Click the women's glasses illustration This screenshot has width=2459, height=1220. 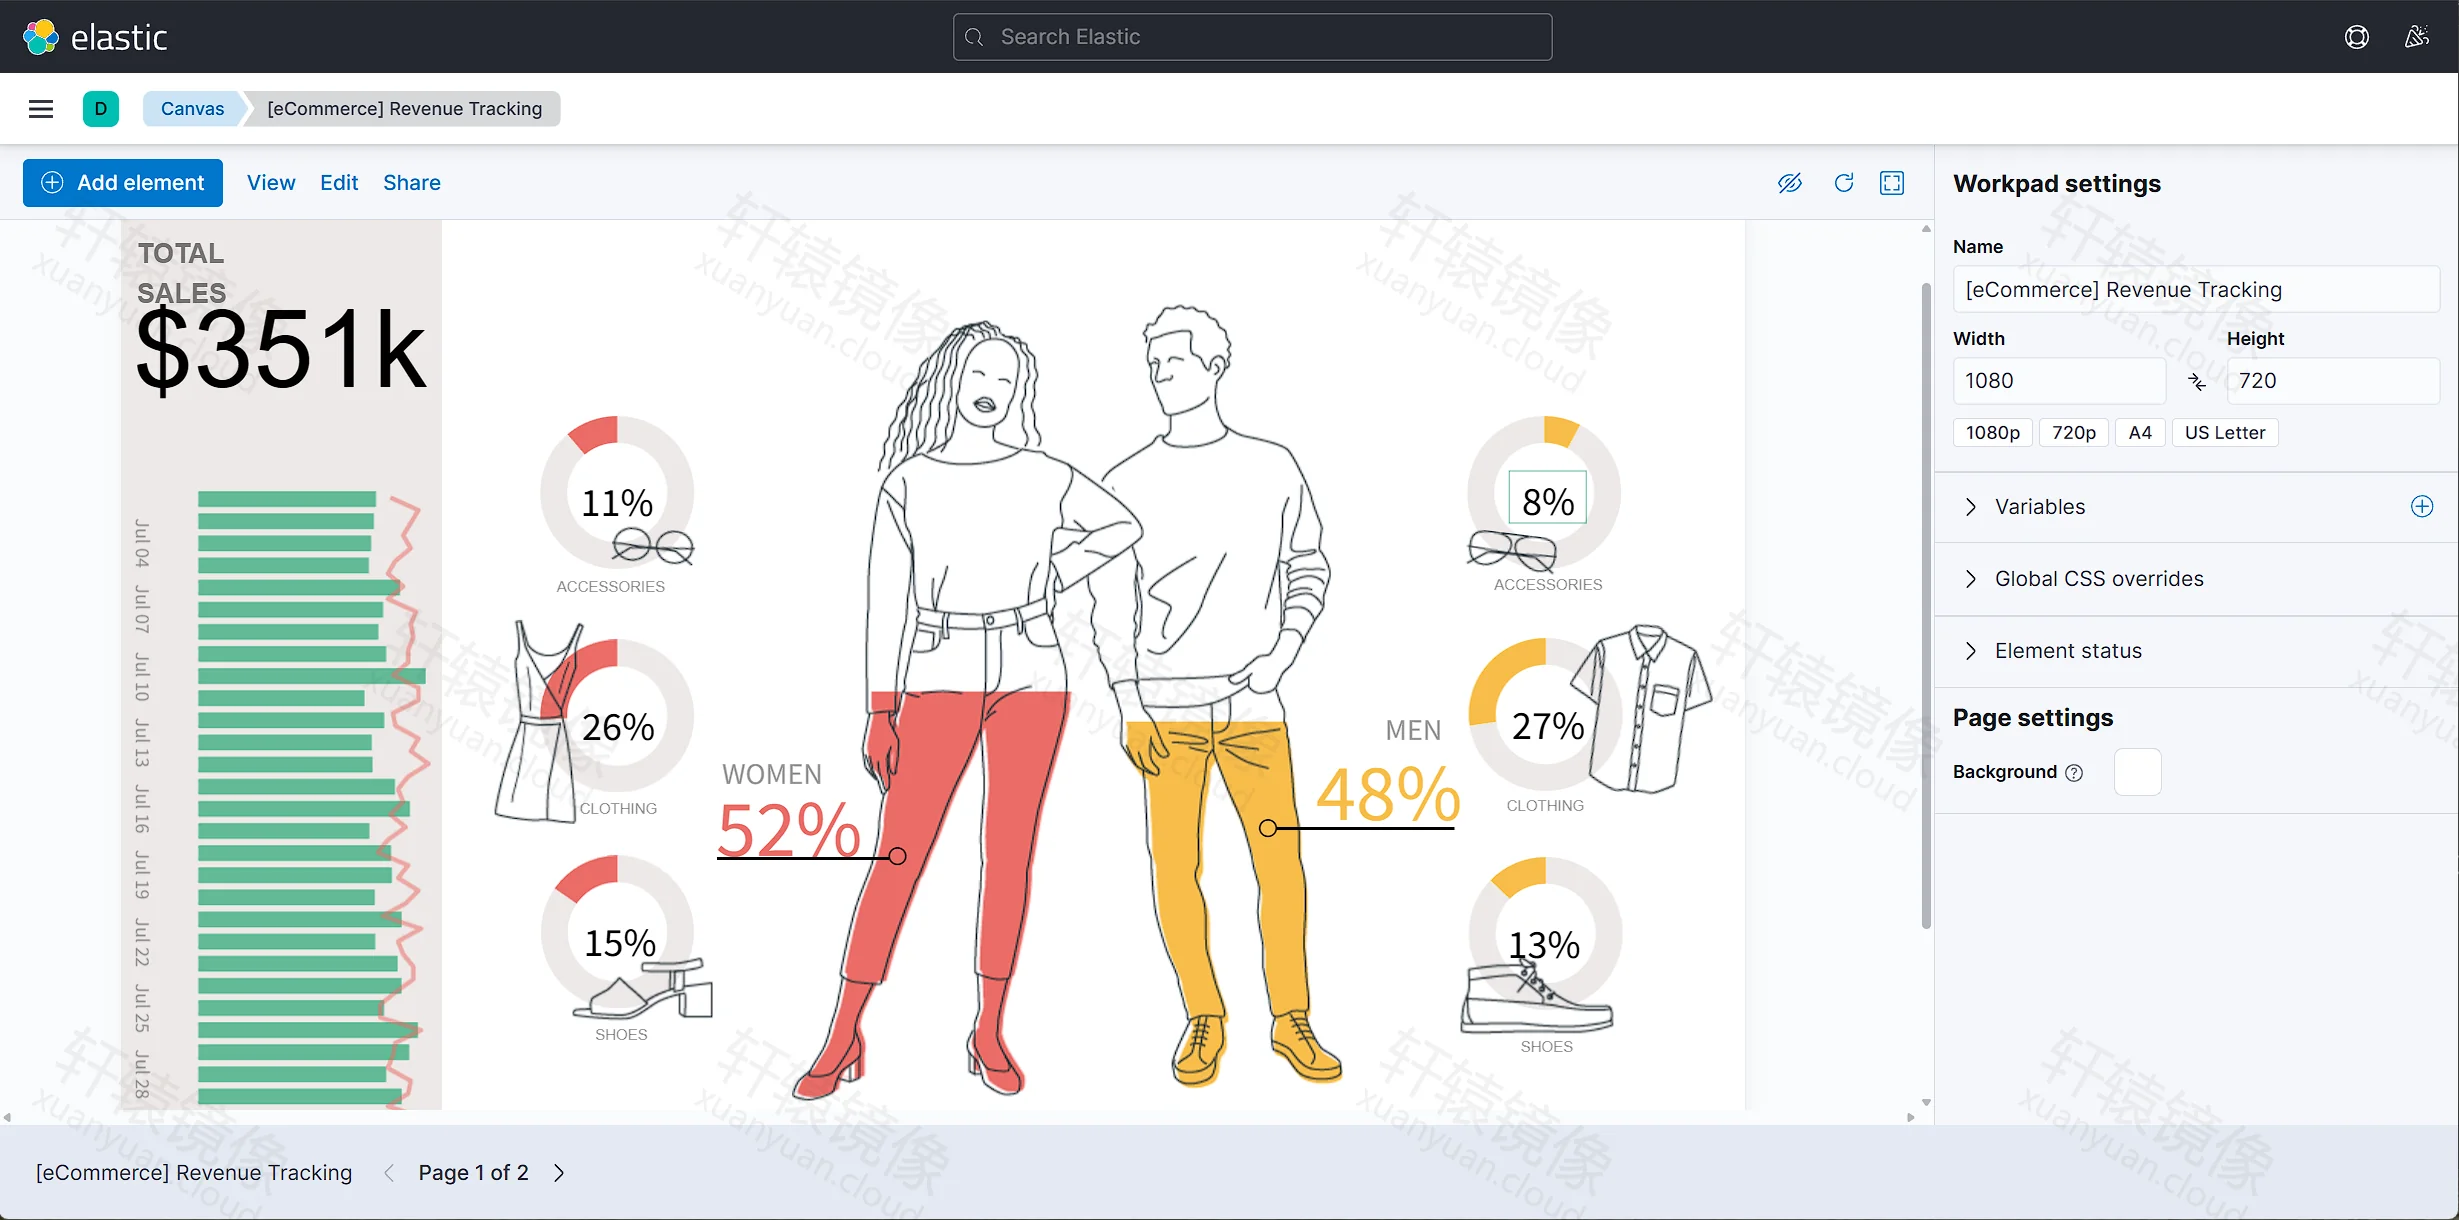pos(653,546)
